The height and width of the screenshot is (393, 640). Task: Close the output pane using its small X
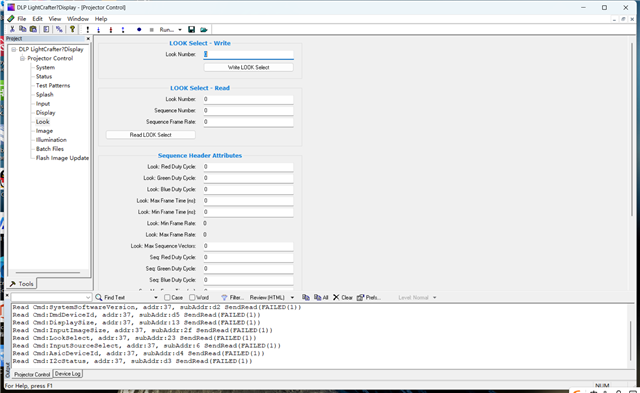(x=7, y=294)
